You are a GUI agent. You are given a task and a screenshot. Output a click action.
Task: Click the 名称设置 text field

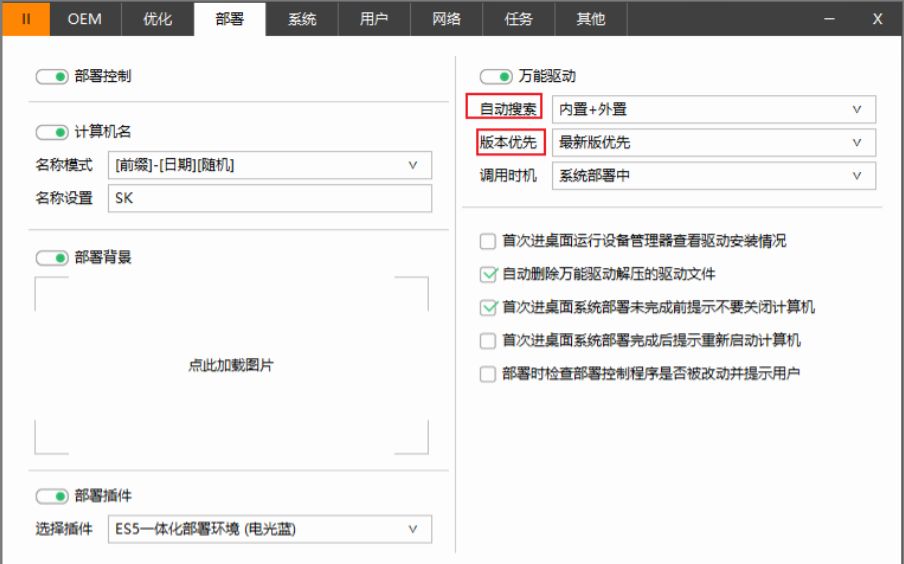click(x=270, y=198)
